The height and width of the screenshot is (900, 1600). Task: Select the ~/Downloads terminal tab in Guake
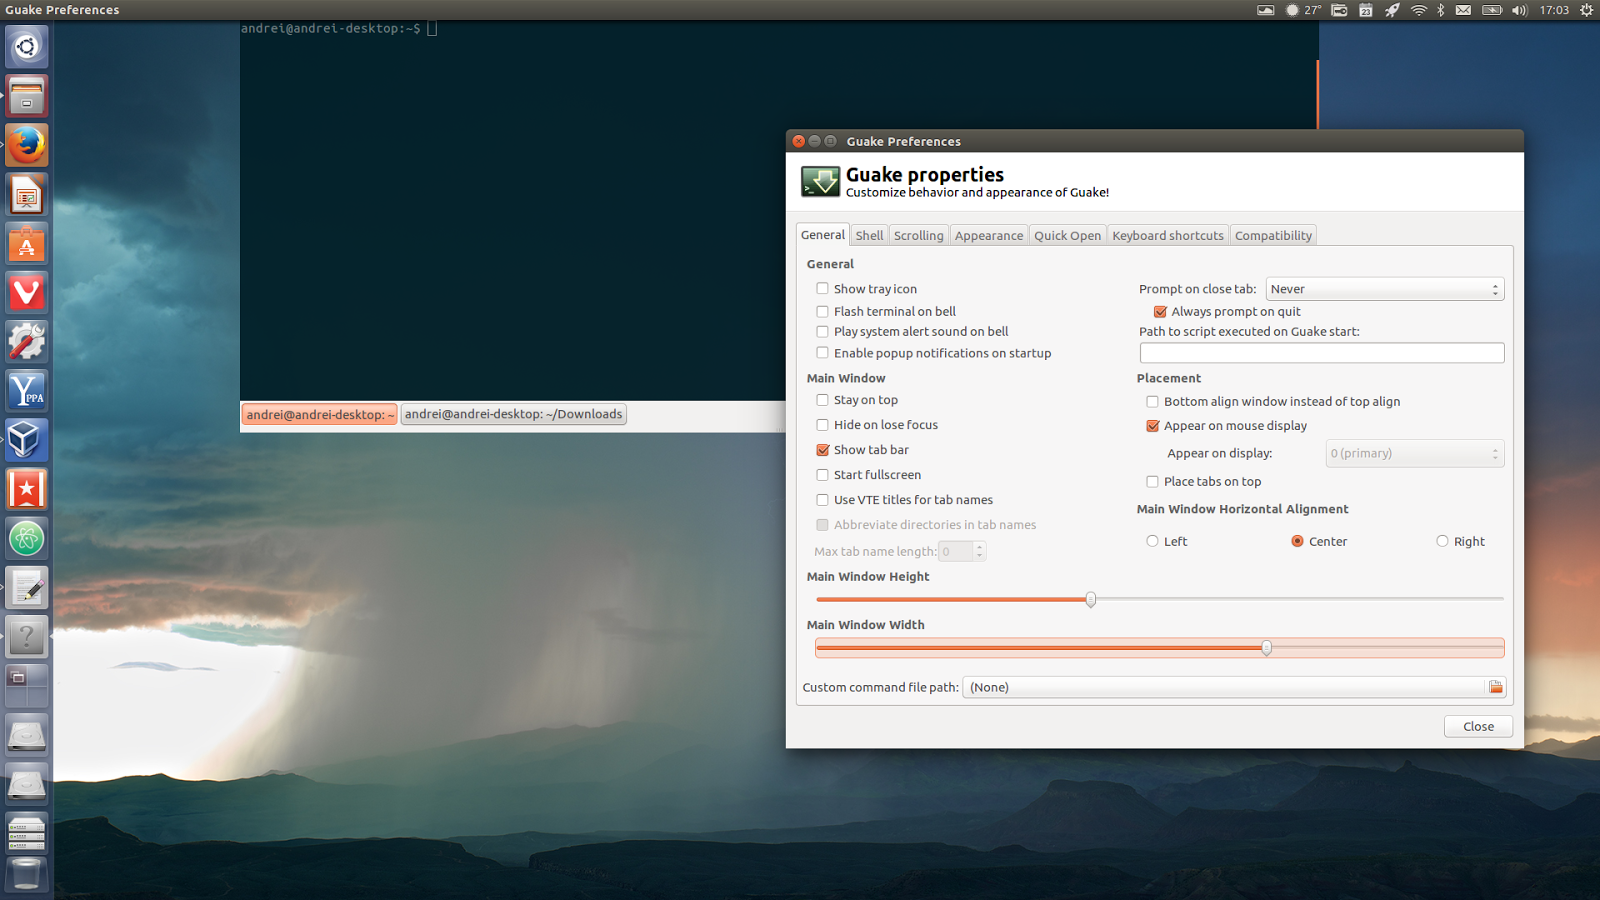[x=513, y=414]
